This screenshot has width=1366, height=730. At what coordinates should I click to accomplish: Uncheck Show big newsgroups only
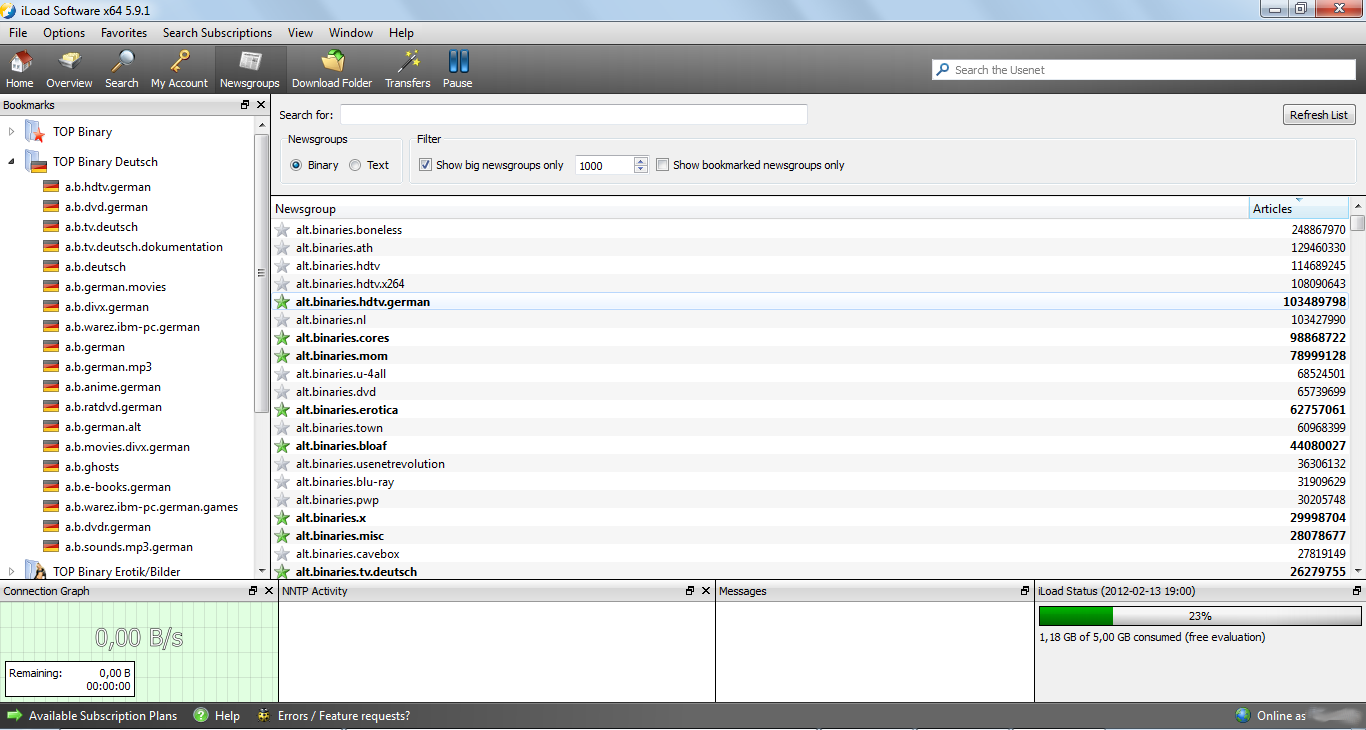[x=425, y=164]
